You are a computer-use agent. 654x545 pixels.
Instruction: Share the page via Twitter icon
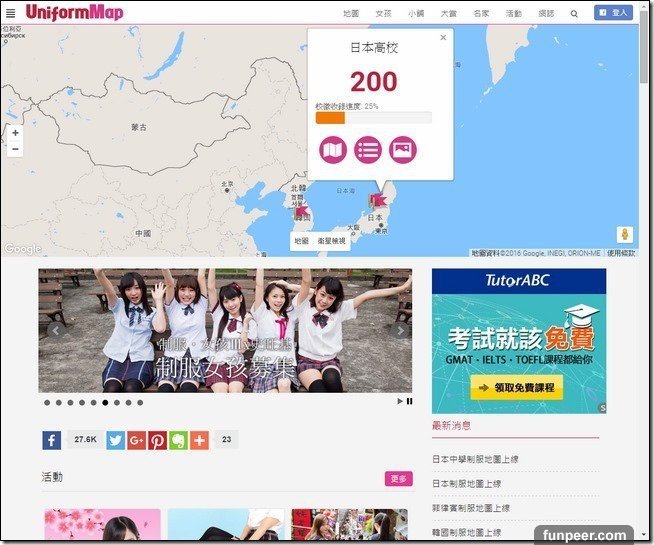click(115, 440)
